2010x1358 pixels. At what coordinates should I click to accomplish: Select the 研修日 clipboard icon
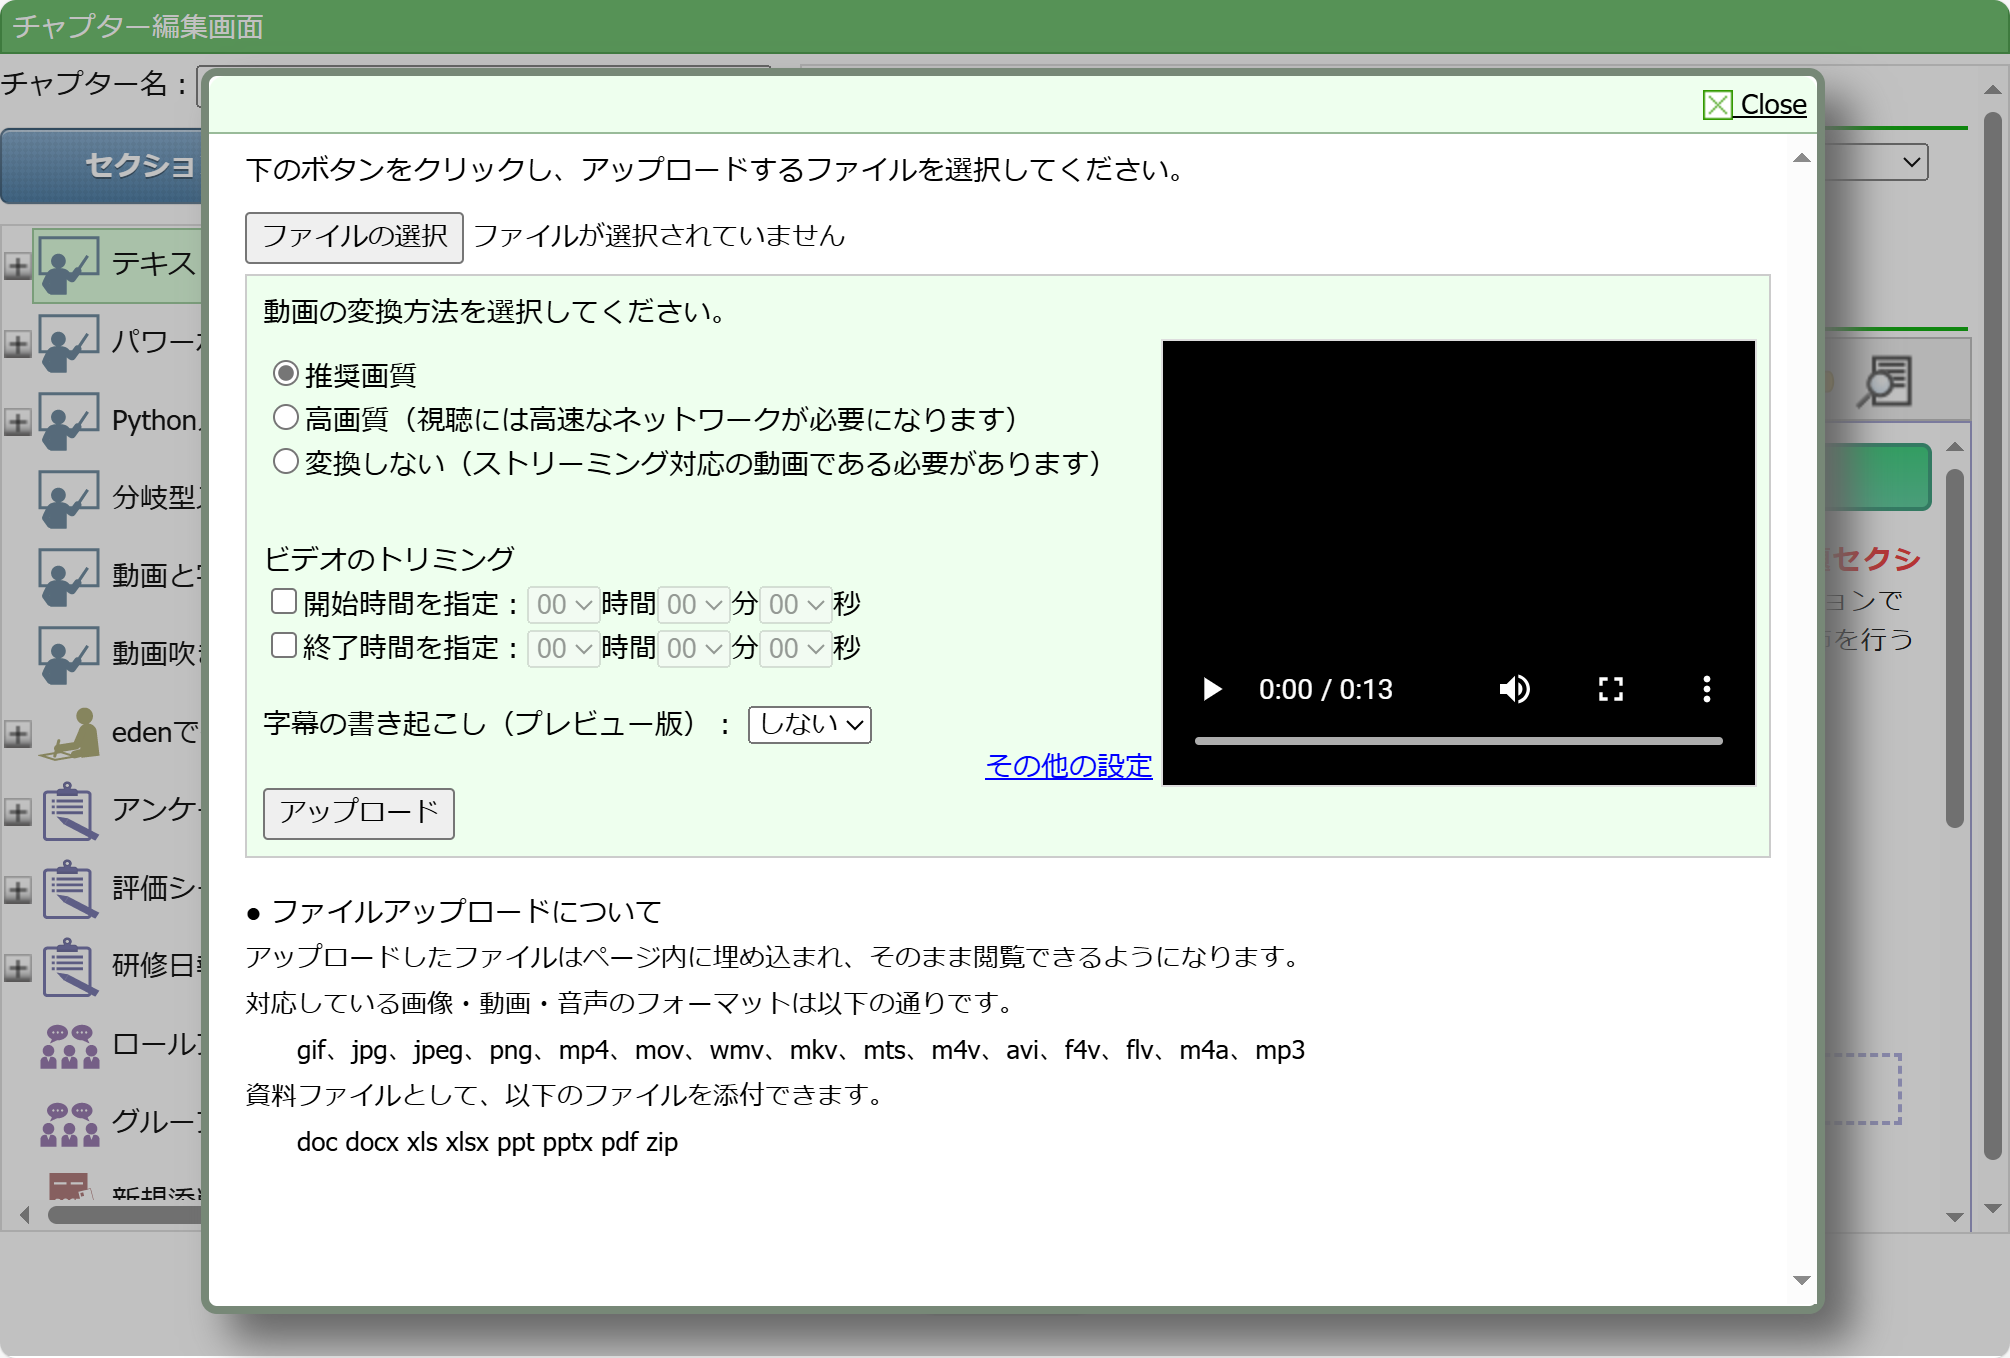tap(70, 967)
